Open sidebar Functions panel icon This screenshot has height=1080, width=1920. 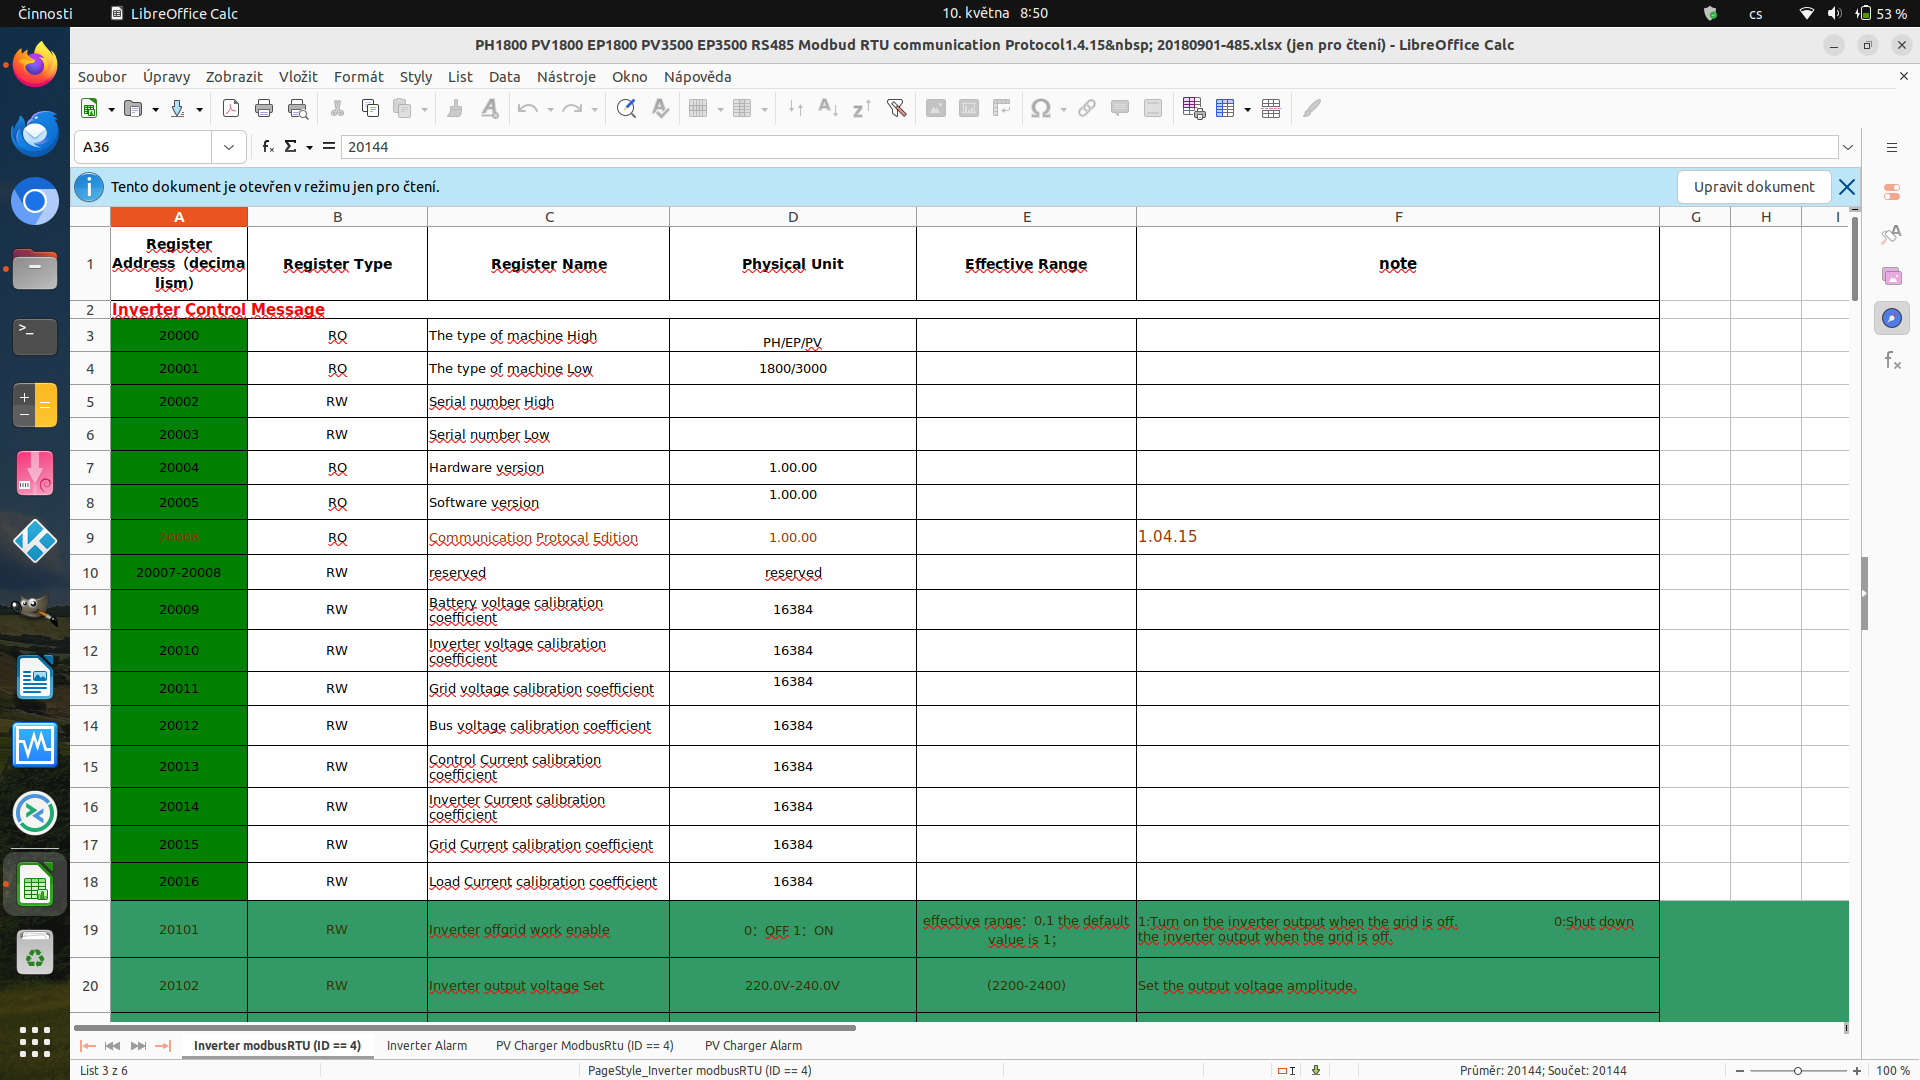click(x=1891, y=360)
